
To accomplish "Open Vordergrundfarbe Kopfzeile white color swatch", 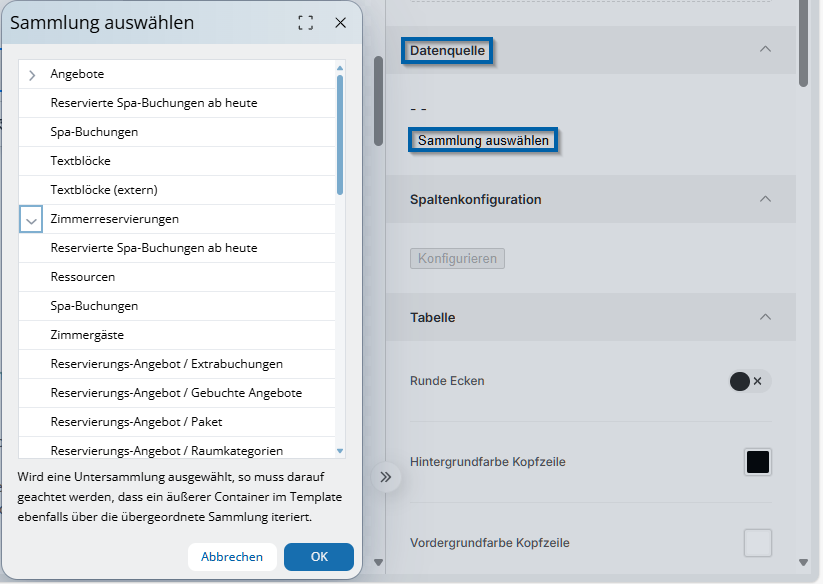I will click(758, 543).
